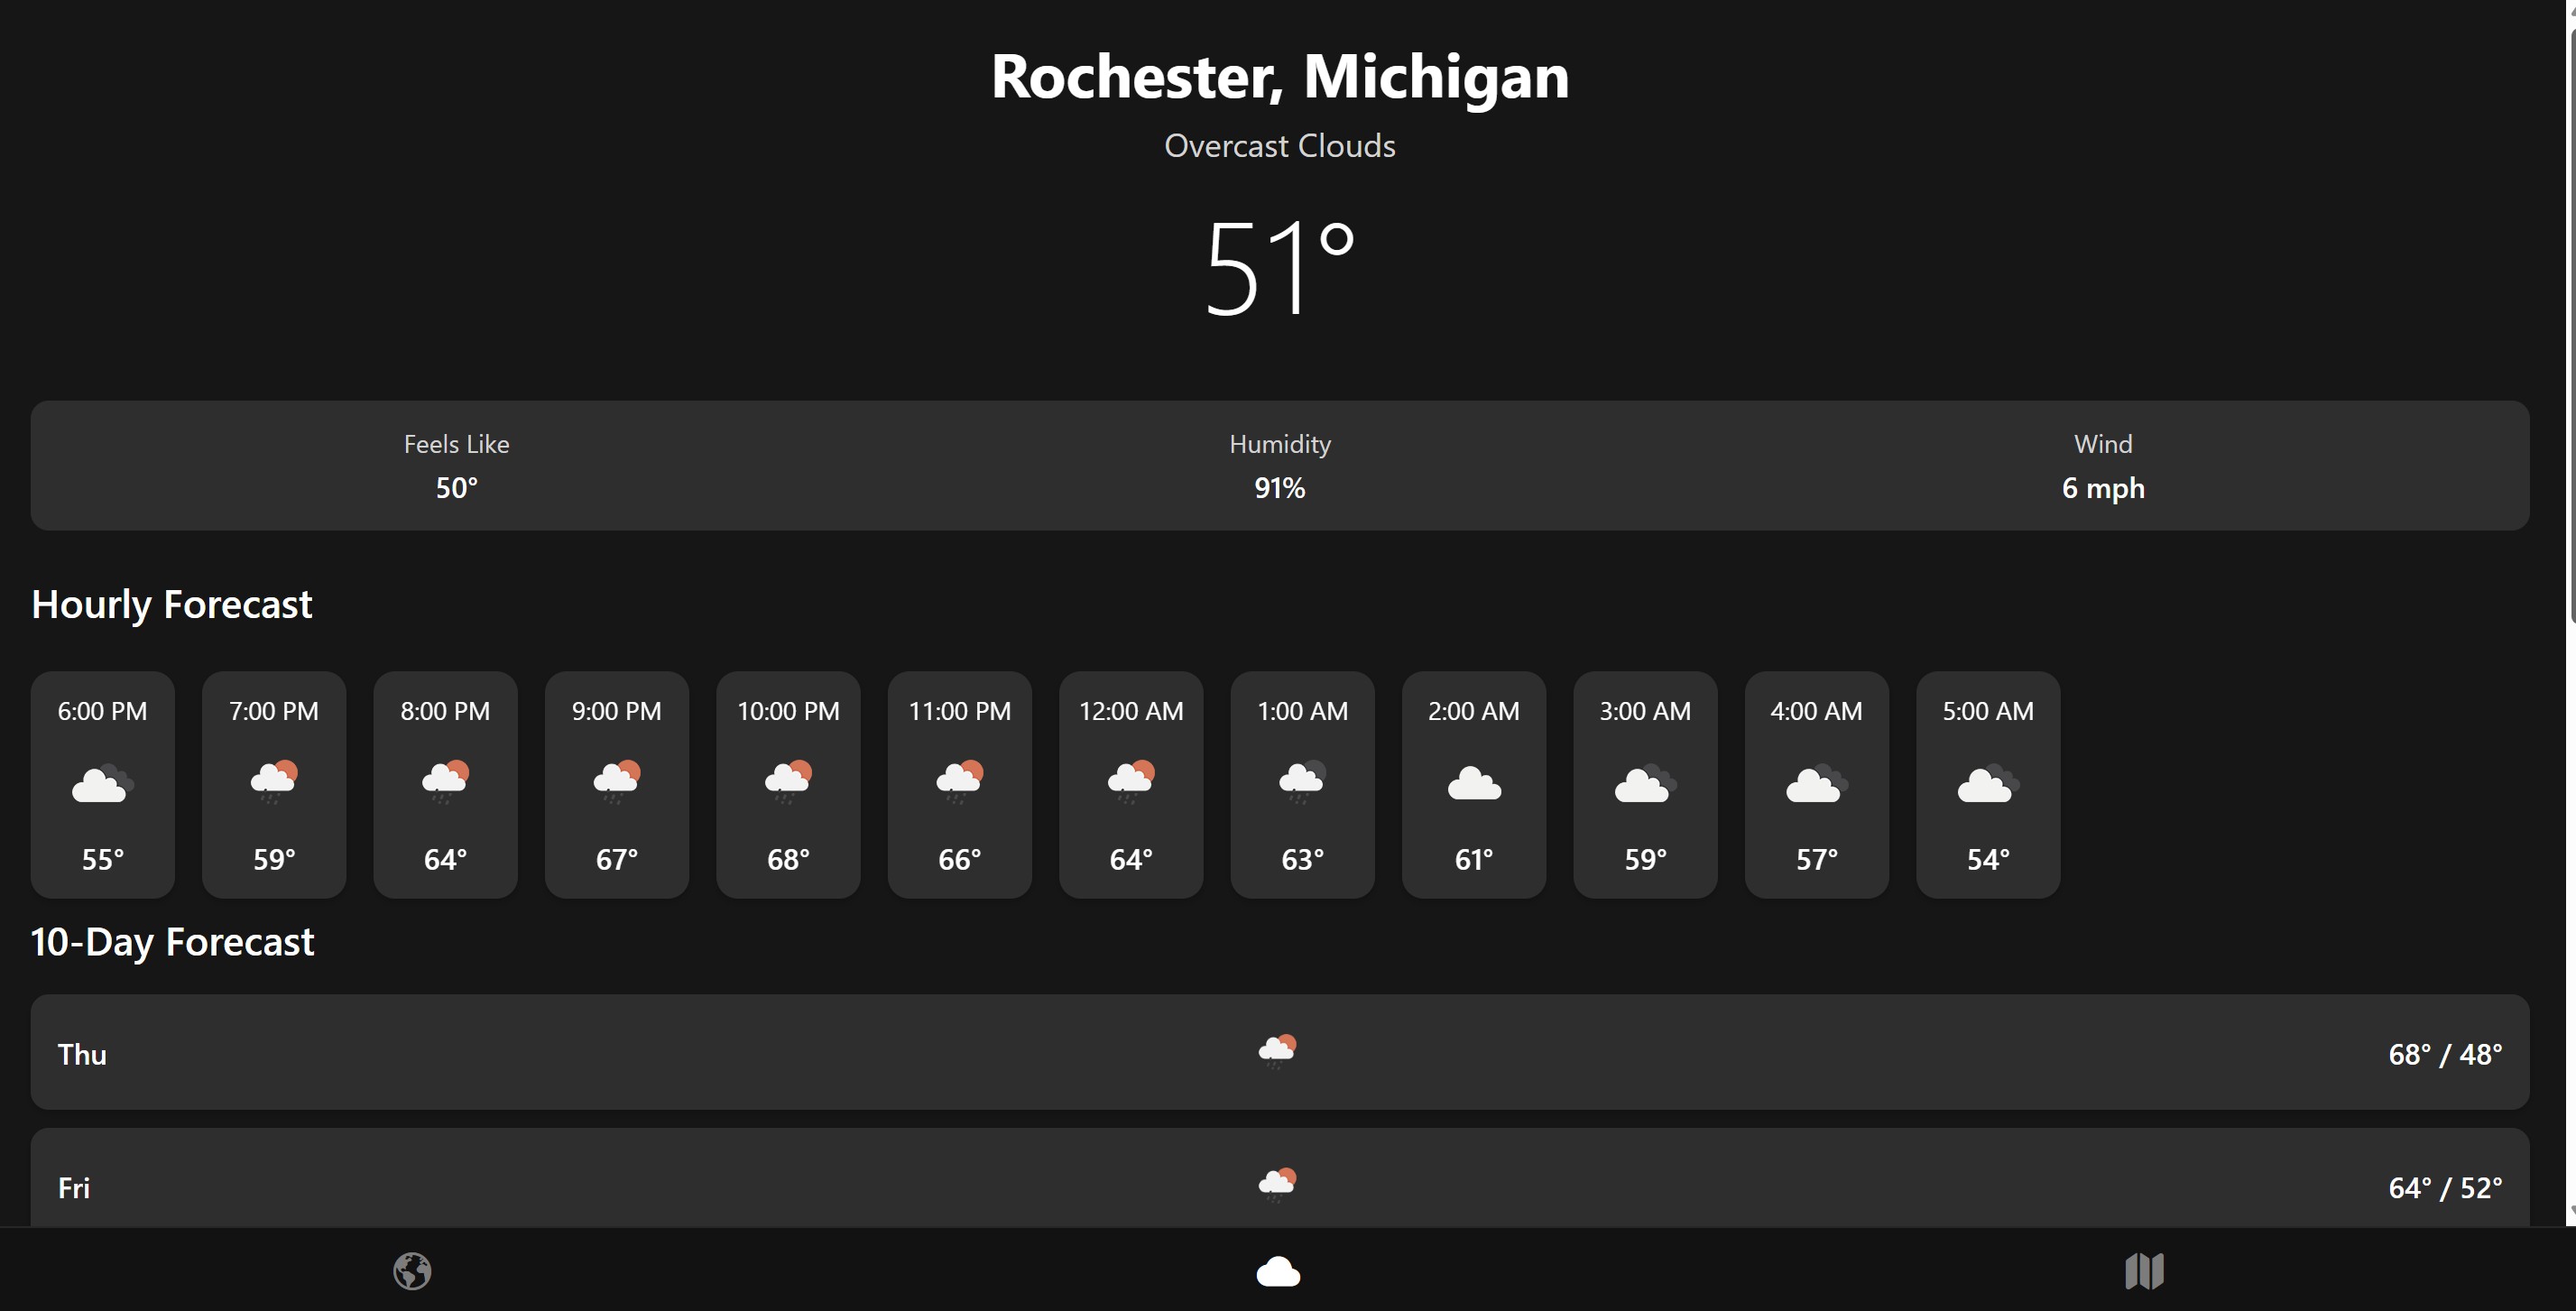Image resolution: width=2576 pixels, height=1311 pixels.
Task: Click the Thu forecast rain icon
Action: 1277,1051
